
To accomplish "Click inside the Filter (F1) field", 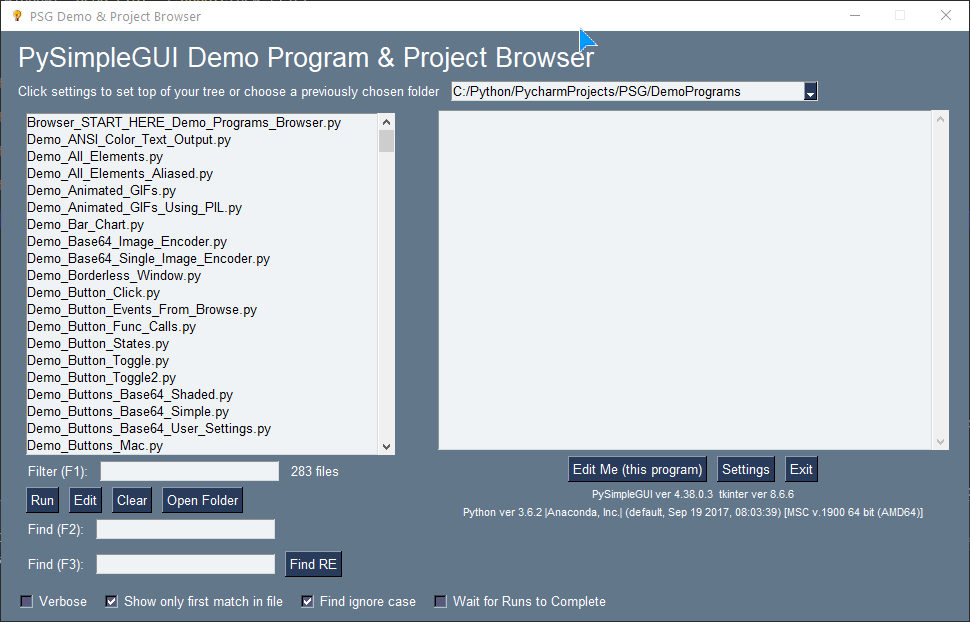I will (x=189, y=470).
